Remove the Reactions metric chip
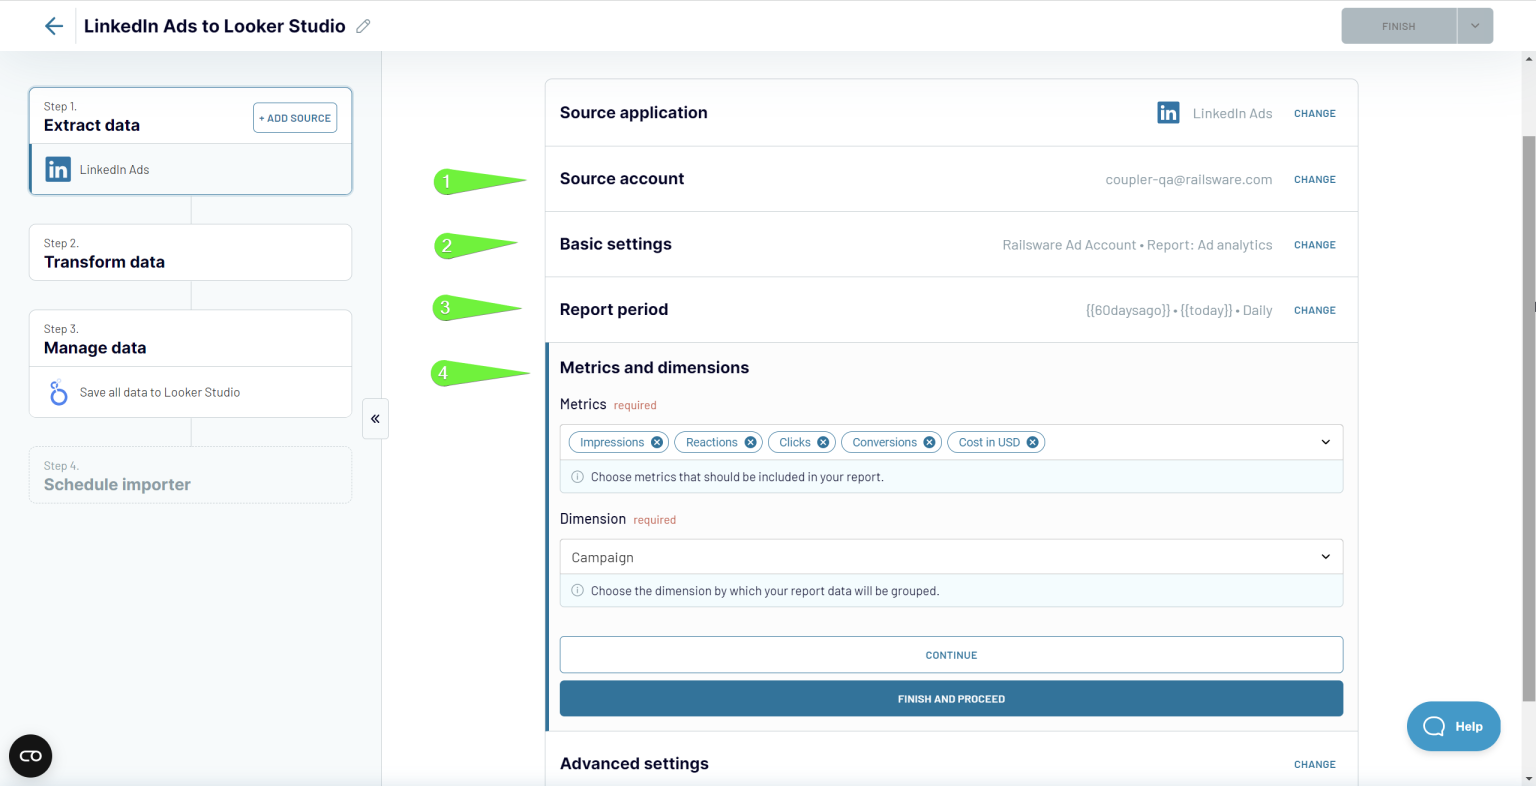The height and width of the screenshot is (786, 1536). (749, 441)
